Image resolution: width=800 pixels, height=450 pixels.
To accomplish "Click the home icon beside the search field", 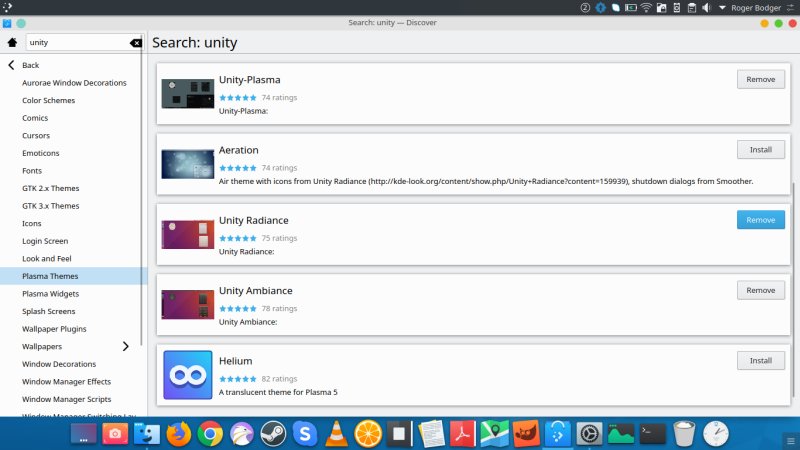I will 12,43.
